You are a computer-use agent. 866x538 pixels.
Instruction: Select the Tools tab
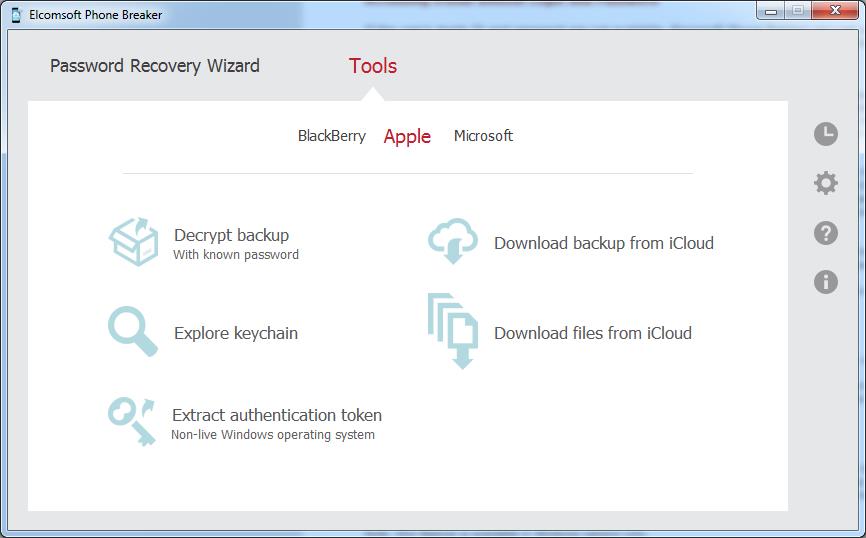(373, 66)
